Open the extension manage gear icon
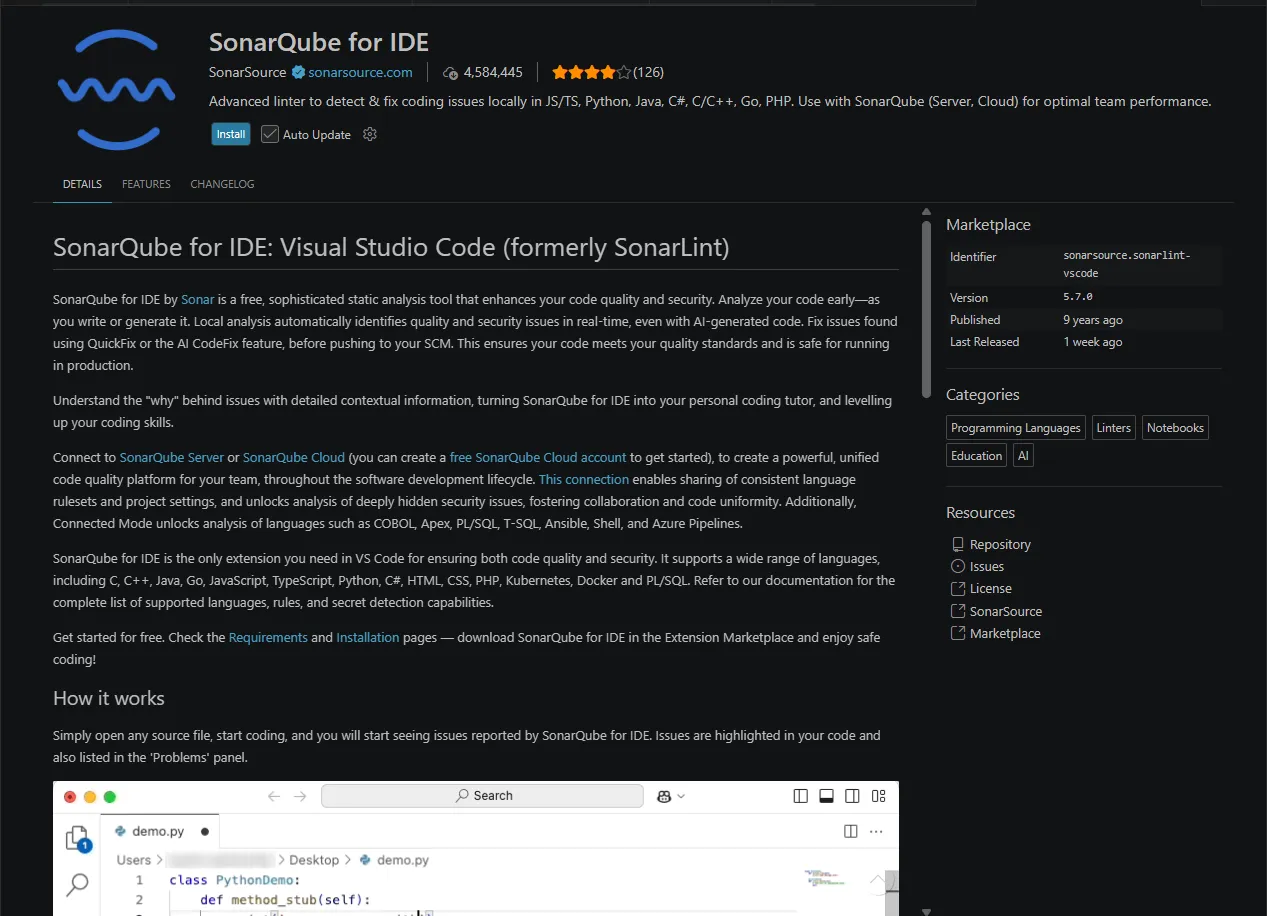 (370, 134)
